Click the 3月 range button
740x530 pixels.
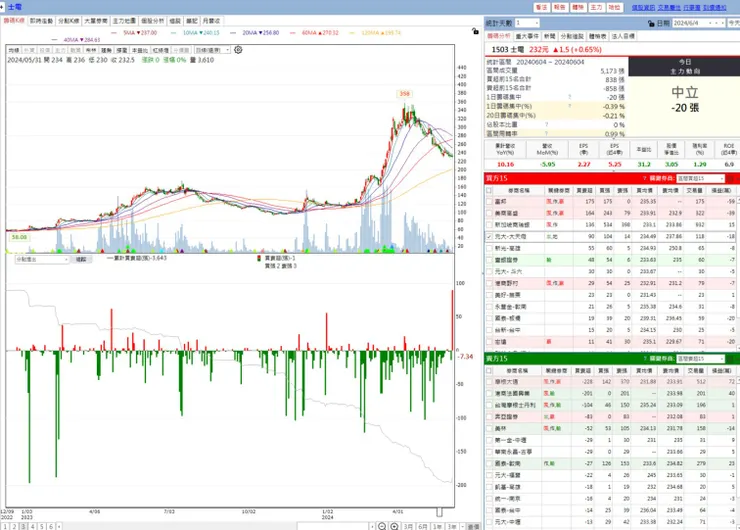click(408, 526)
